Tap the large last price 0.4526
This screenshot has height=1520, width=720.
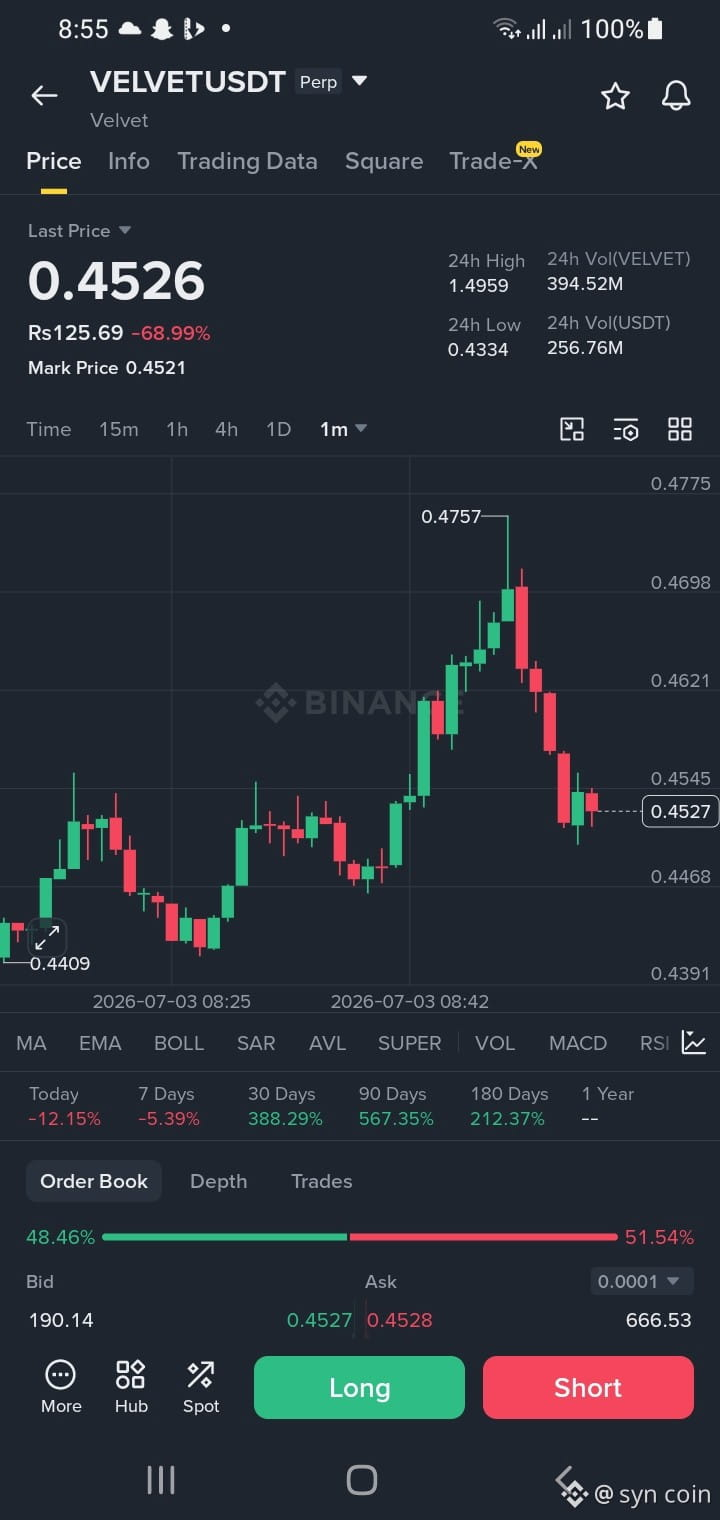[x=116, y=281]
